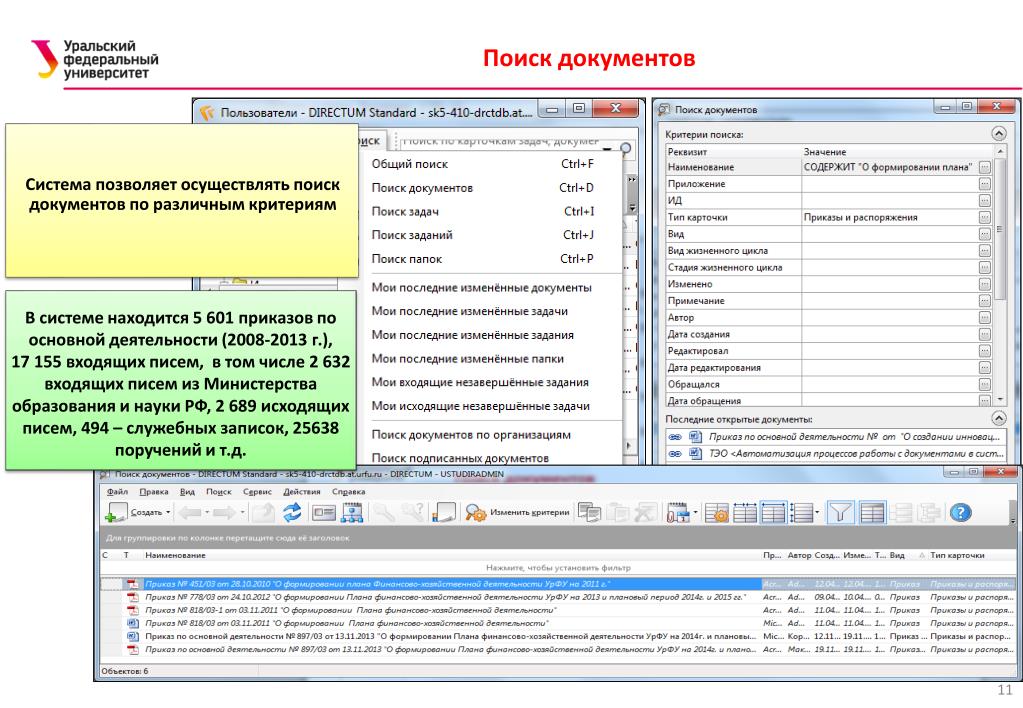Choose Поиск документов Ctrl+D menu entry
The width and height of the screenshot is (1023, 708).
pos(483,188)
